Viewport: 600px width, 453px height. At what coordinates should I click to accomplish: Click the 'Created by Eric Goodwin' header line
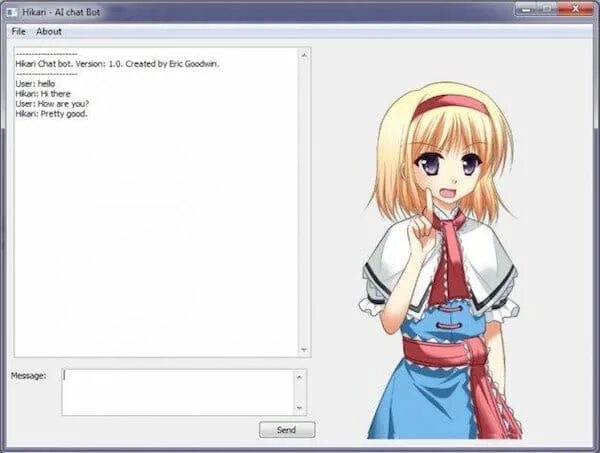(117, 64)
